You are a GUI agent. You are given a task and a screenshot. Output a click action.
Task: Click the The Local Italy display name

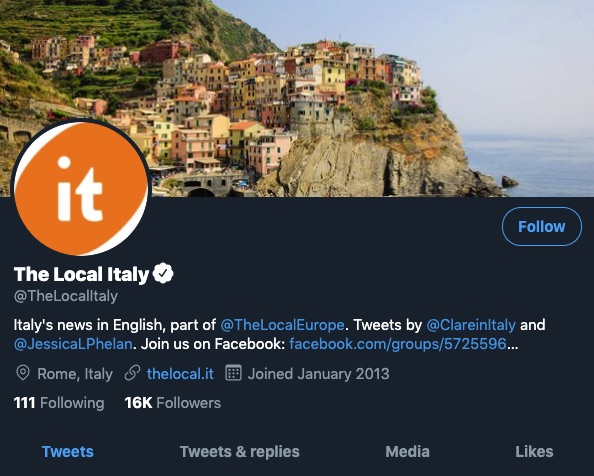81,274
